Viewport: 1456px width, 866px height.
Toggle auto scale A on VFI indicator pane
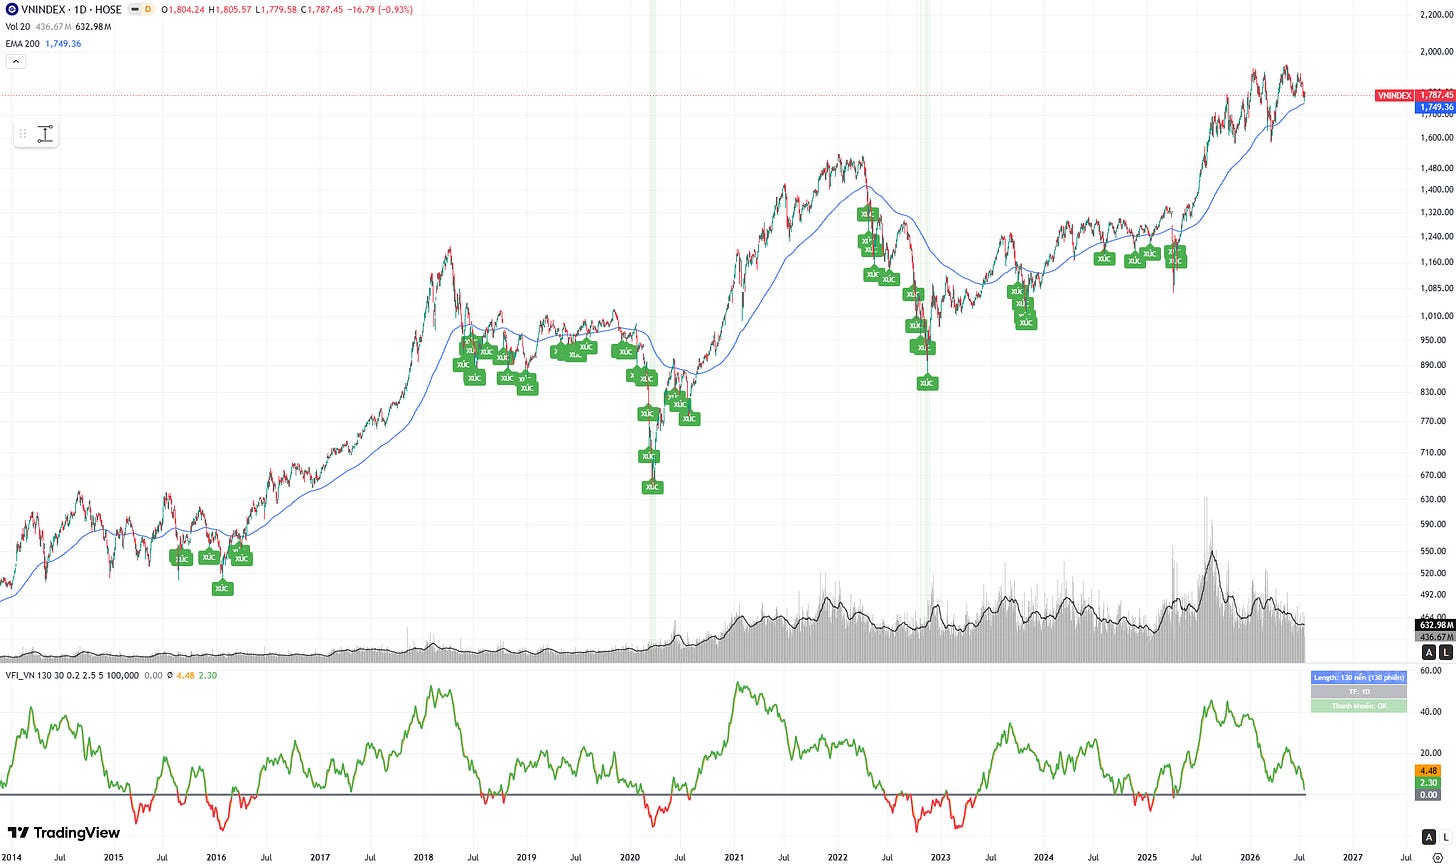click(1429, 837)
